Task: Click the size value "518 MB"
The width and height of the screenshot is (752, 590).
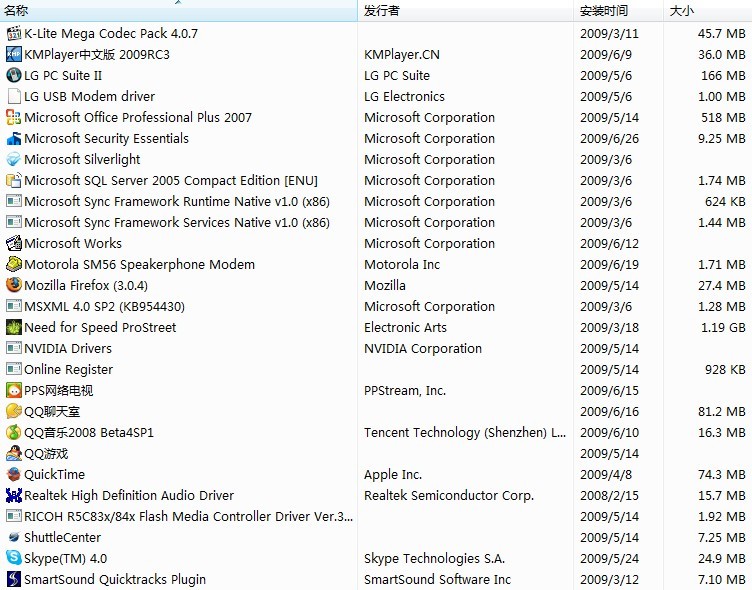Action: point(723,118)
